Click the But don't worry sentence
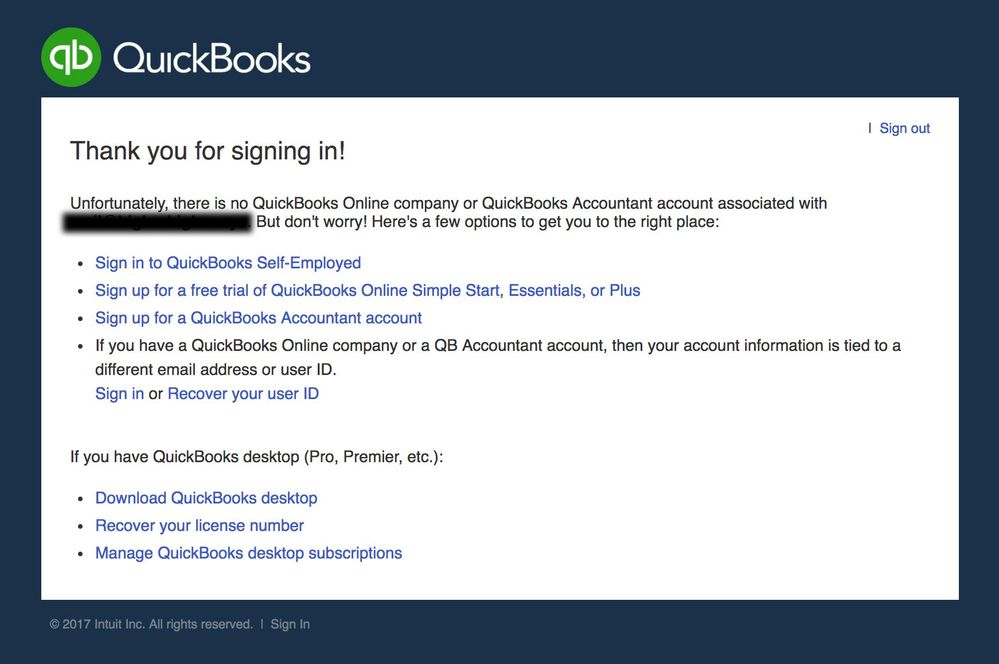The height and width of the screenshot is (664, 999). 487,222
